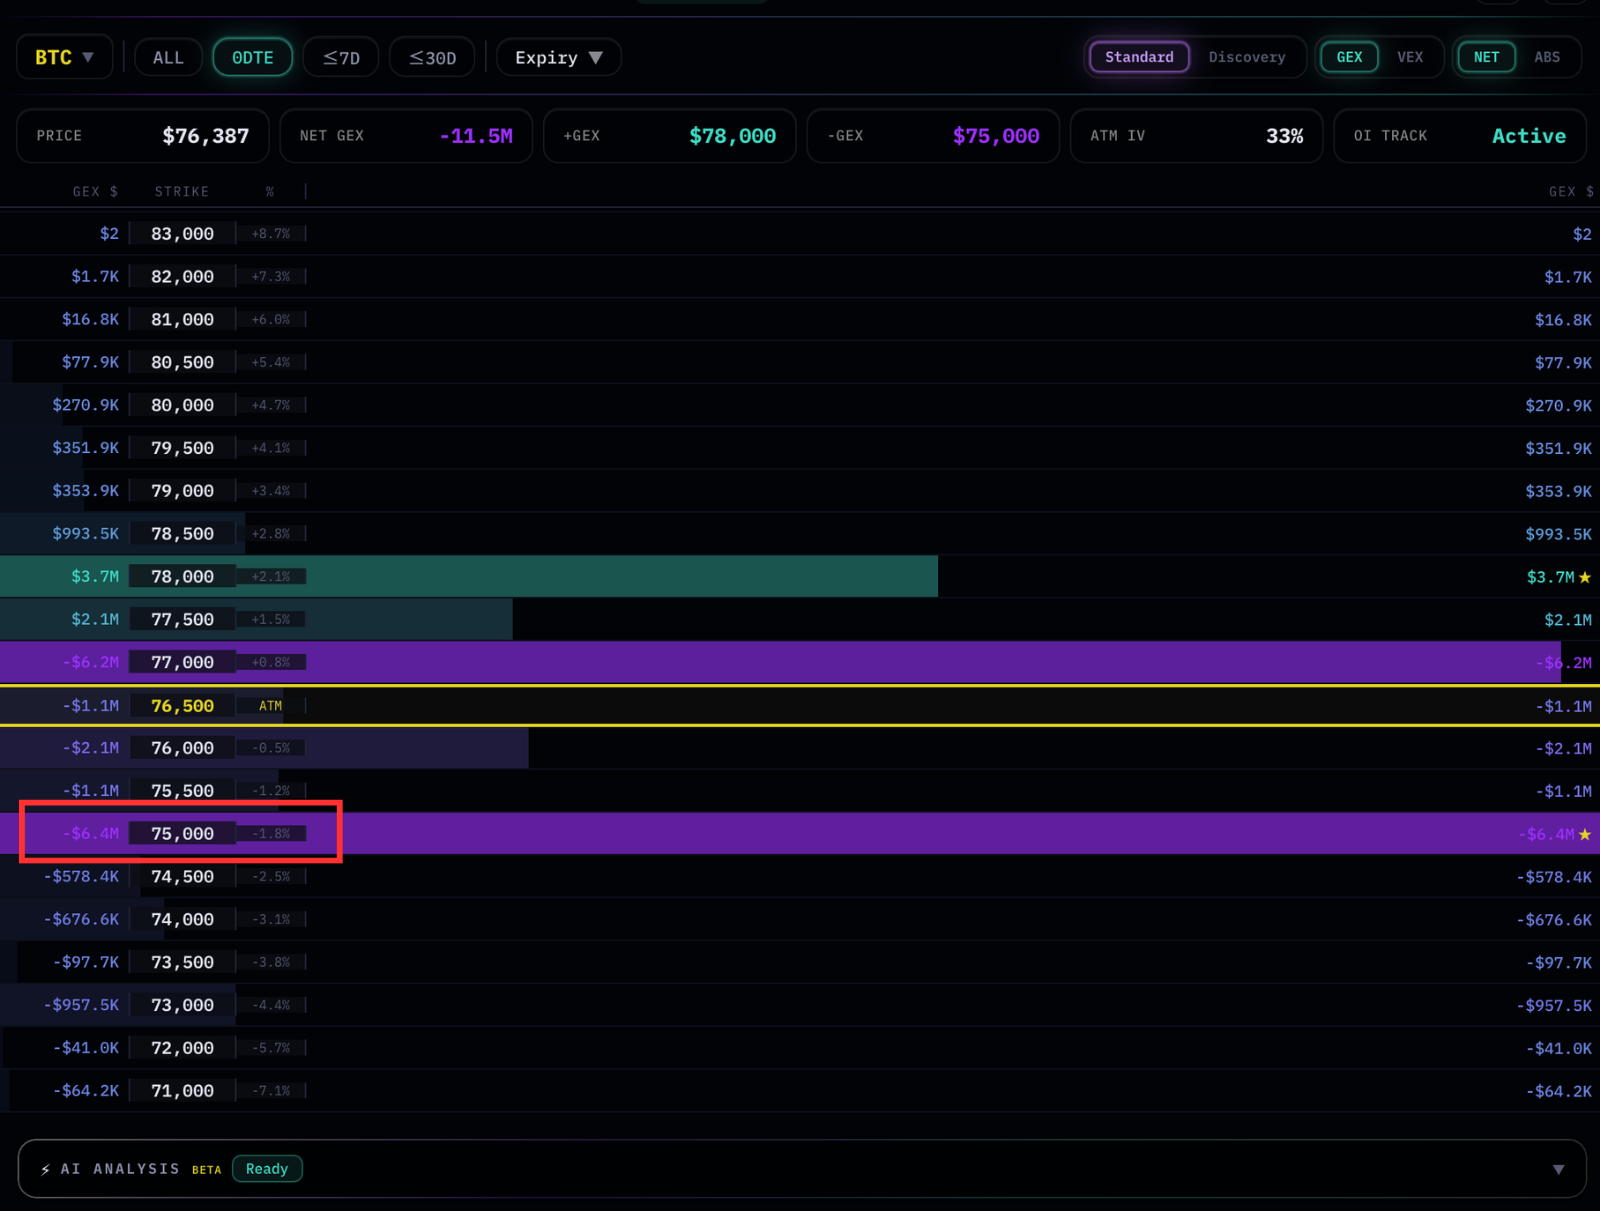Select the 82,000 strike row

[800, 276]
